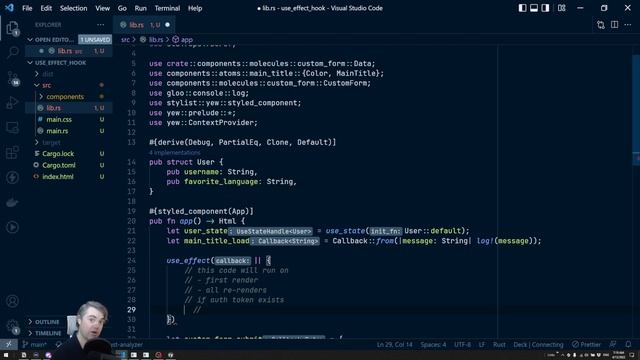The height and width of the screenshot is (360, 640).
Task: Click the 4 implementations code lens
Action: point(174,153)
